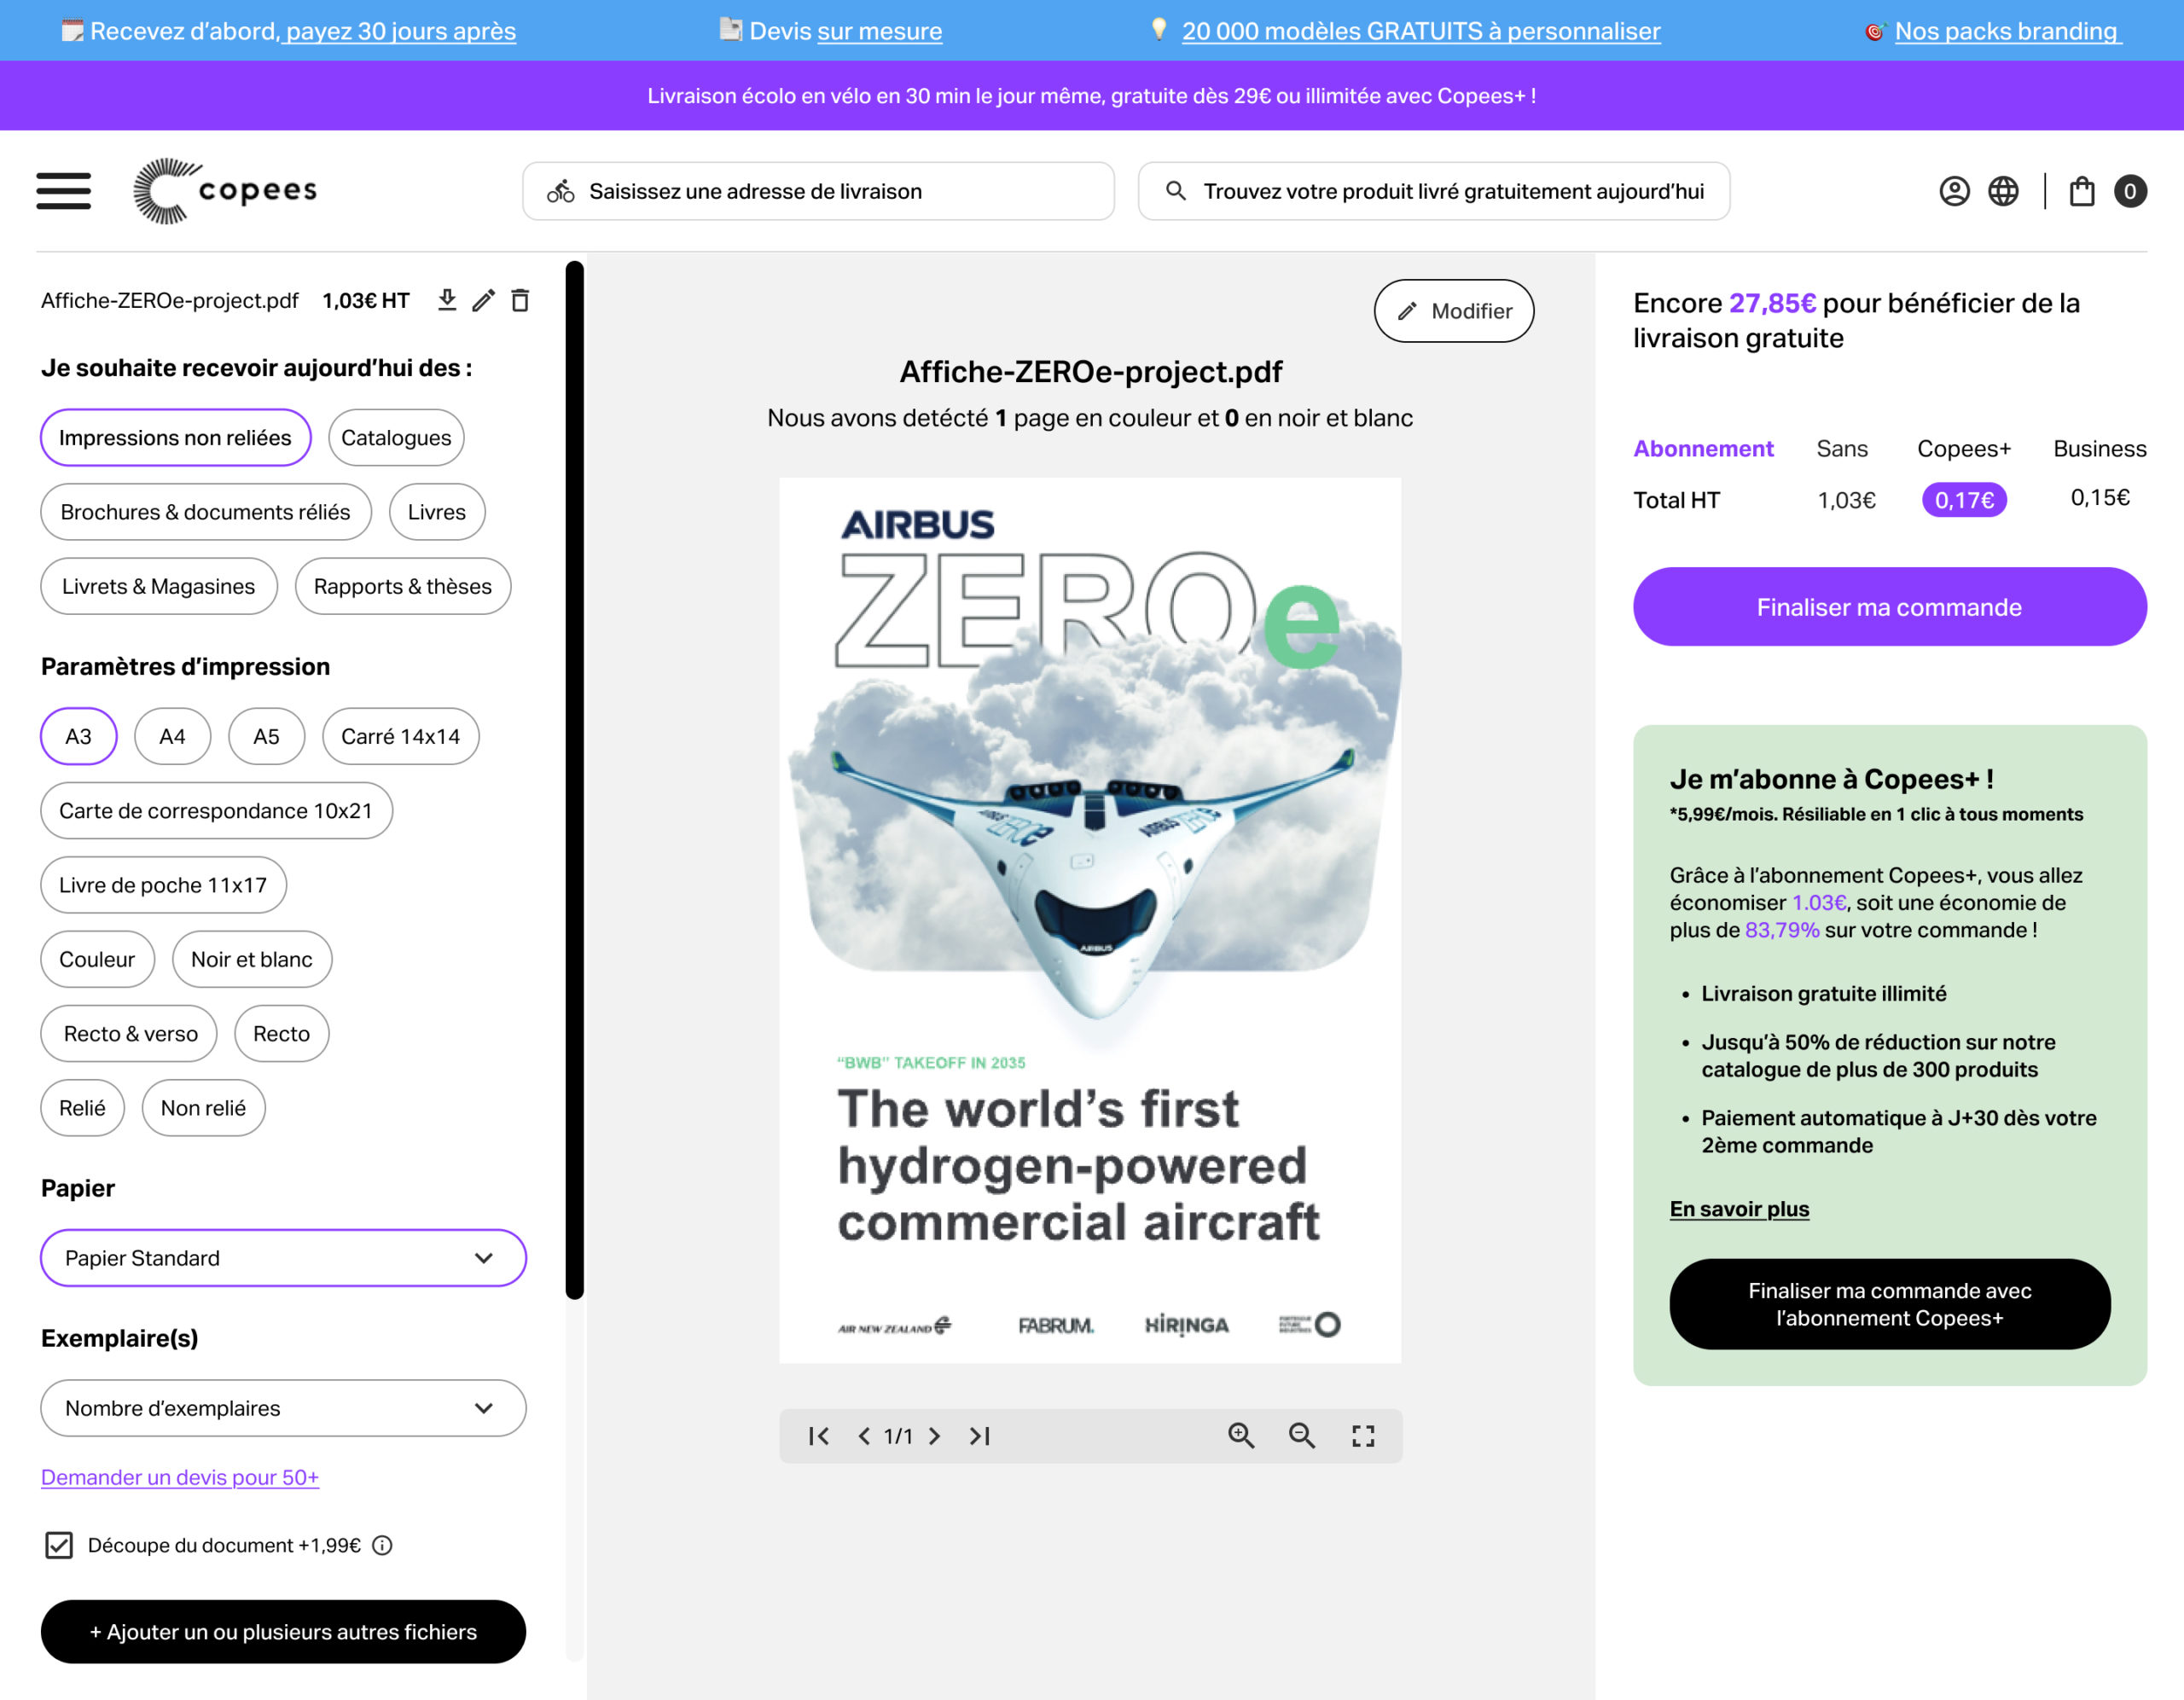
Task: Finalize order with Copees+ subscription
Action: [1889, 1304]
